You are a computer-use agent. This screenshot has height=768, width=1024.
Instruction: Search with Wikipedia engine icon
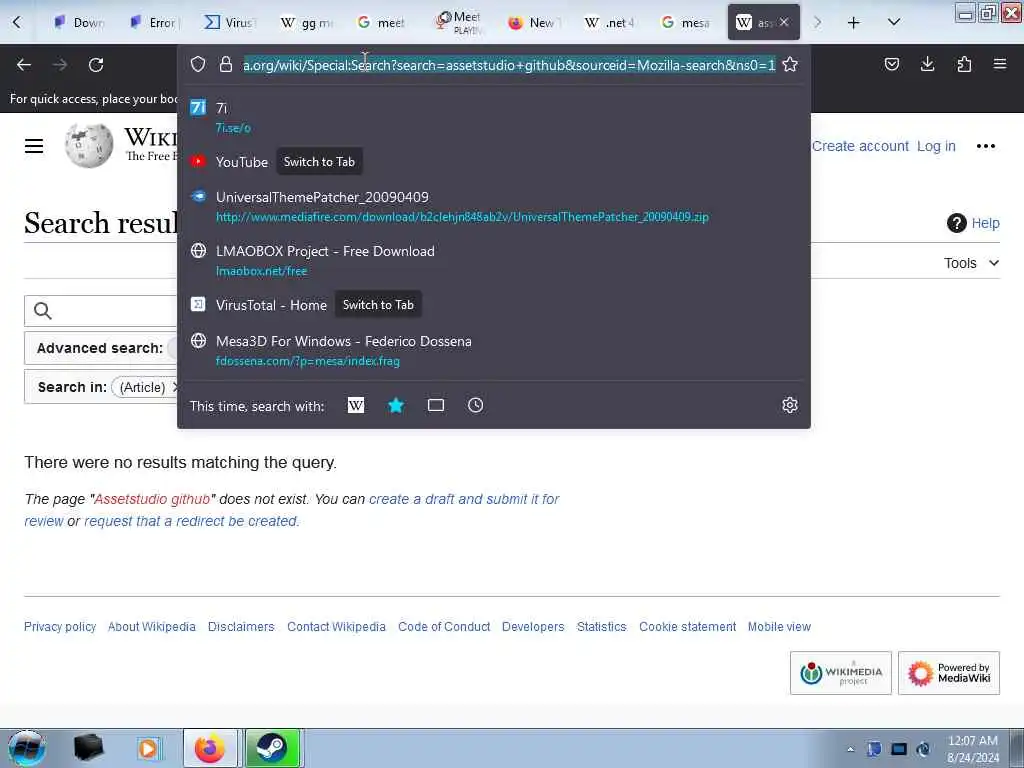[356, 406]
